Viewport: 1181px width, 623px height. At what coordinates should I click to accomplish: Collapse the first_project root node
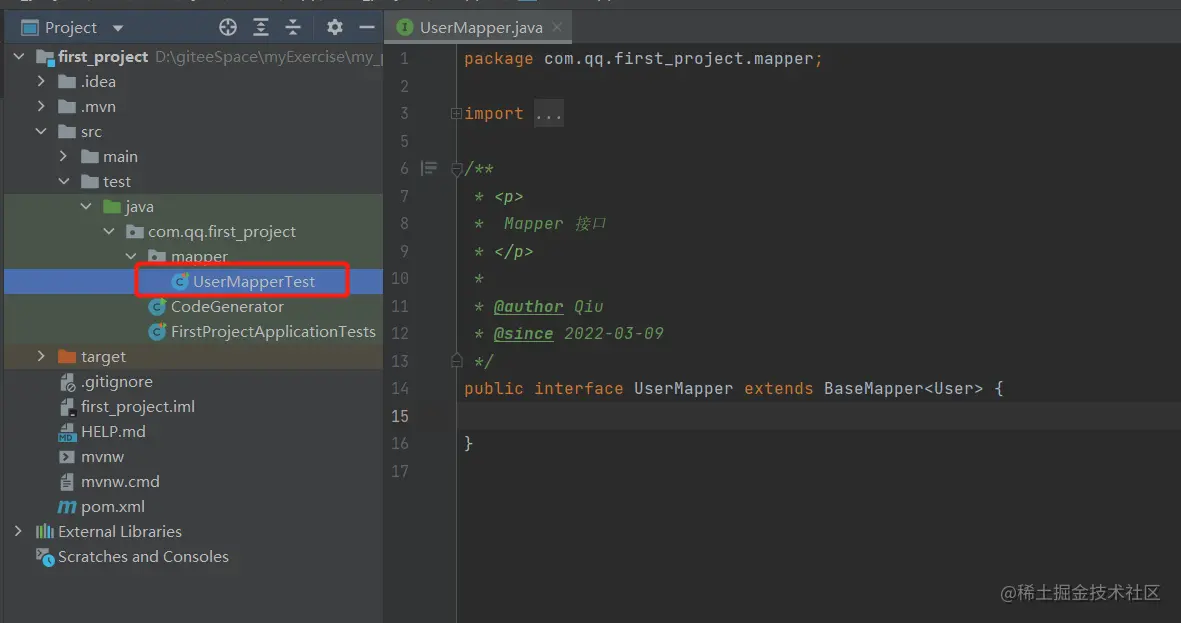(19, 56)
